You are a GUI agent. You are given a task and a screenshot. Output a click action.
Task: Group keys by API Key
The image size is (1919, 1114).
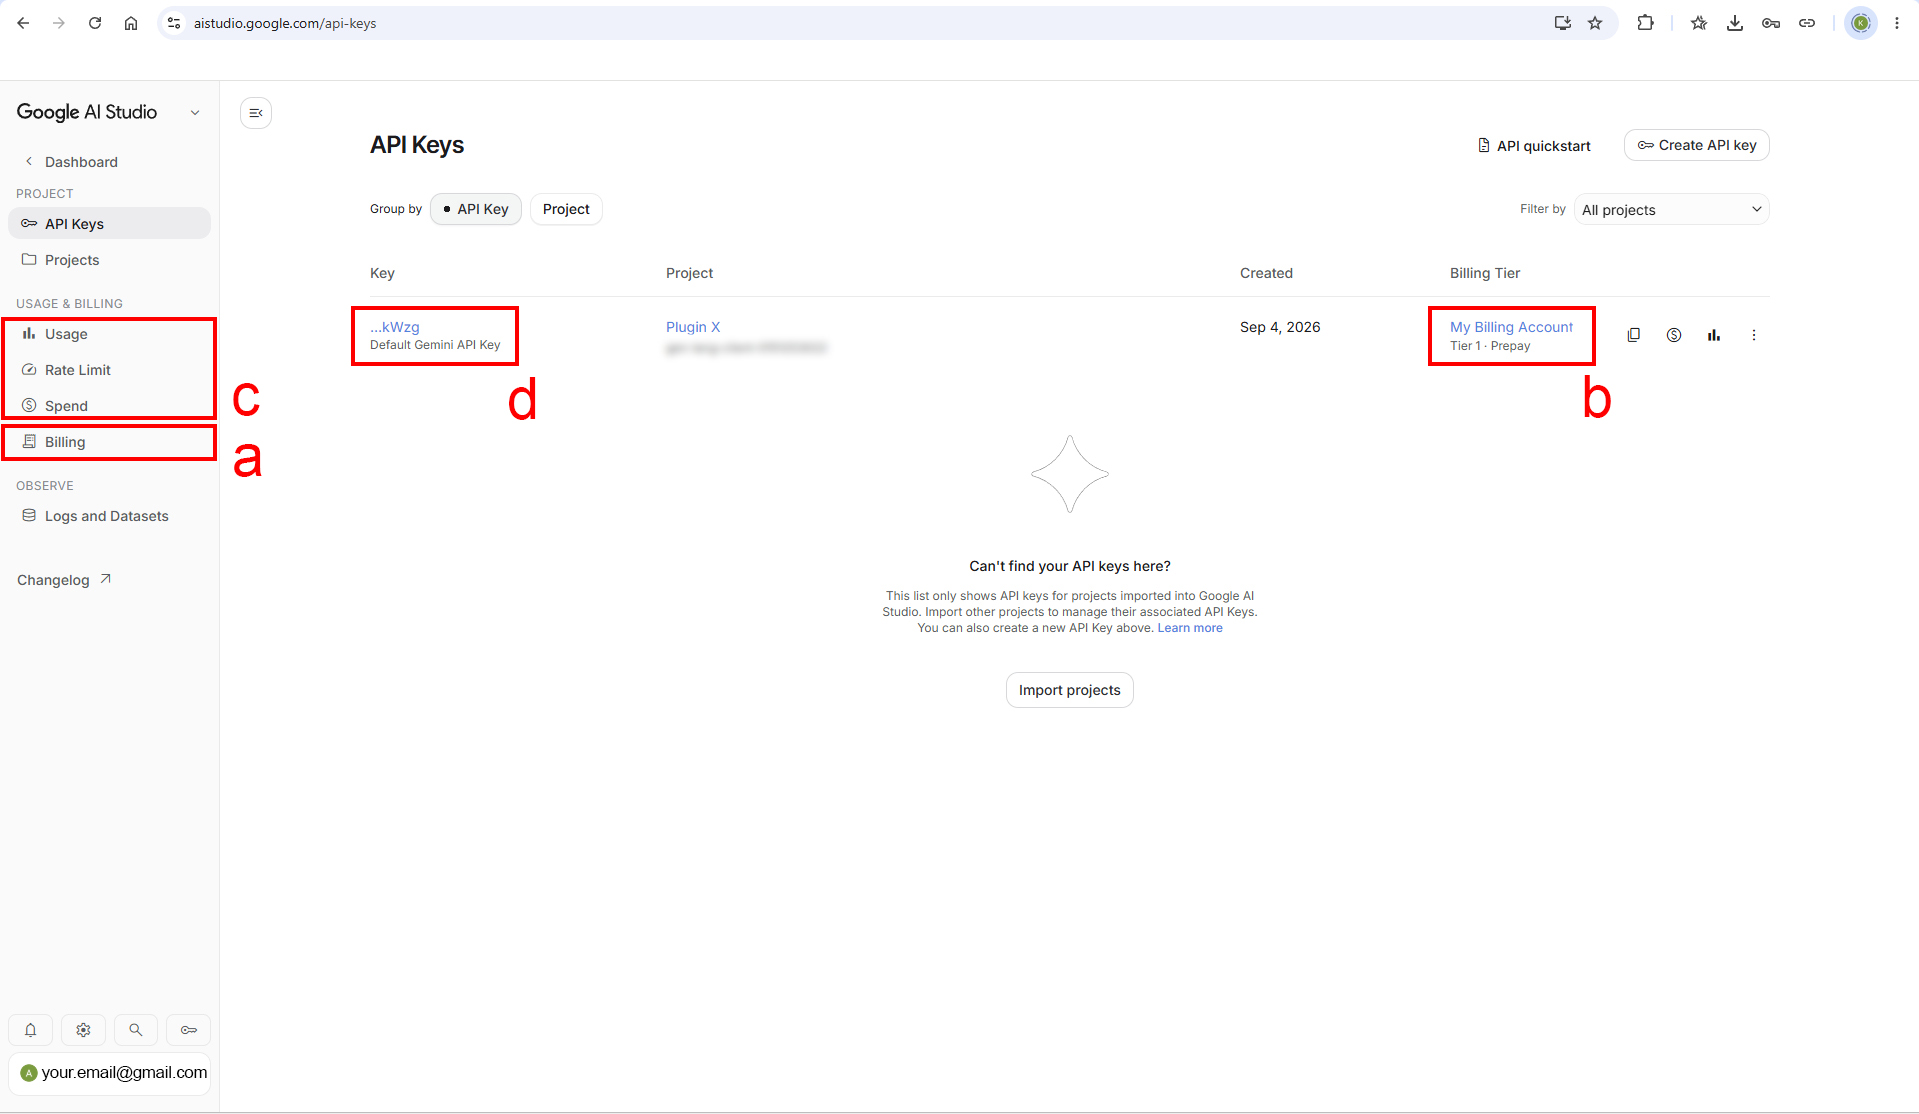click(x=476, y=209)
